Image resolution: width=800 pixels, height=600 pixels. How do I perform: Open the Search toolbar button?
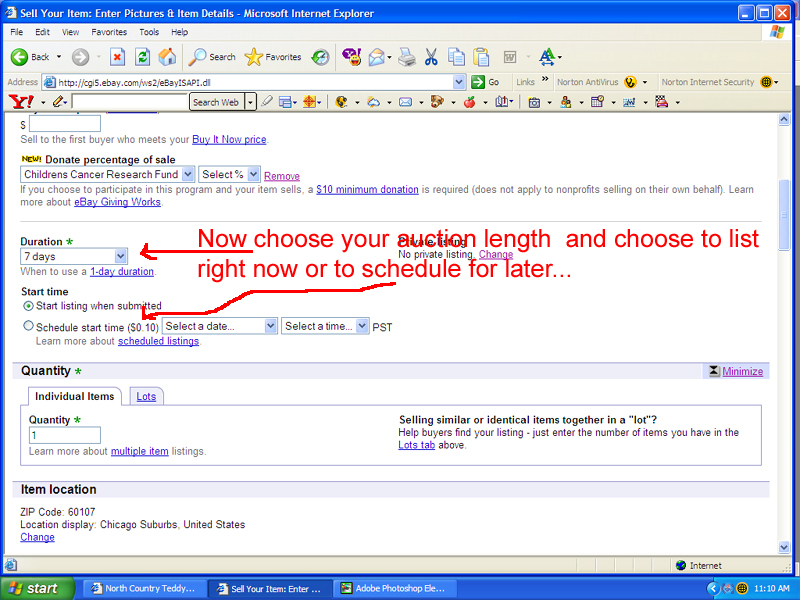point(212,57)
